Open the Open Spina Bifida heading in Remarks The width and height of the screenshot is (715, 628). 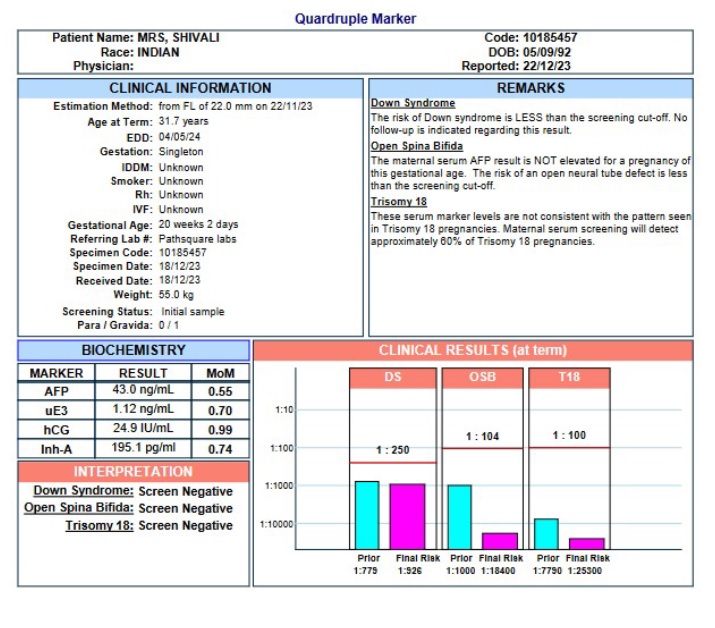tap(417, 146)
